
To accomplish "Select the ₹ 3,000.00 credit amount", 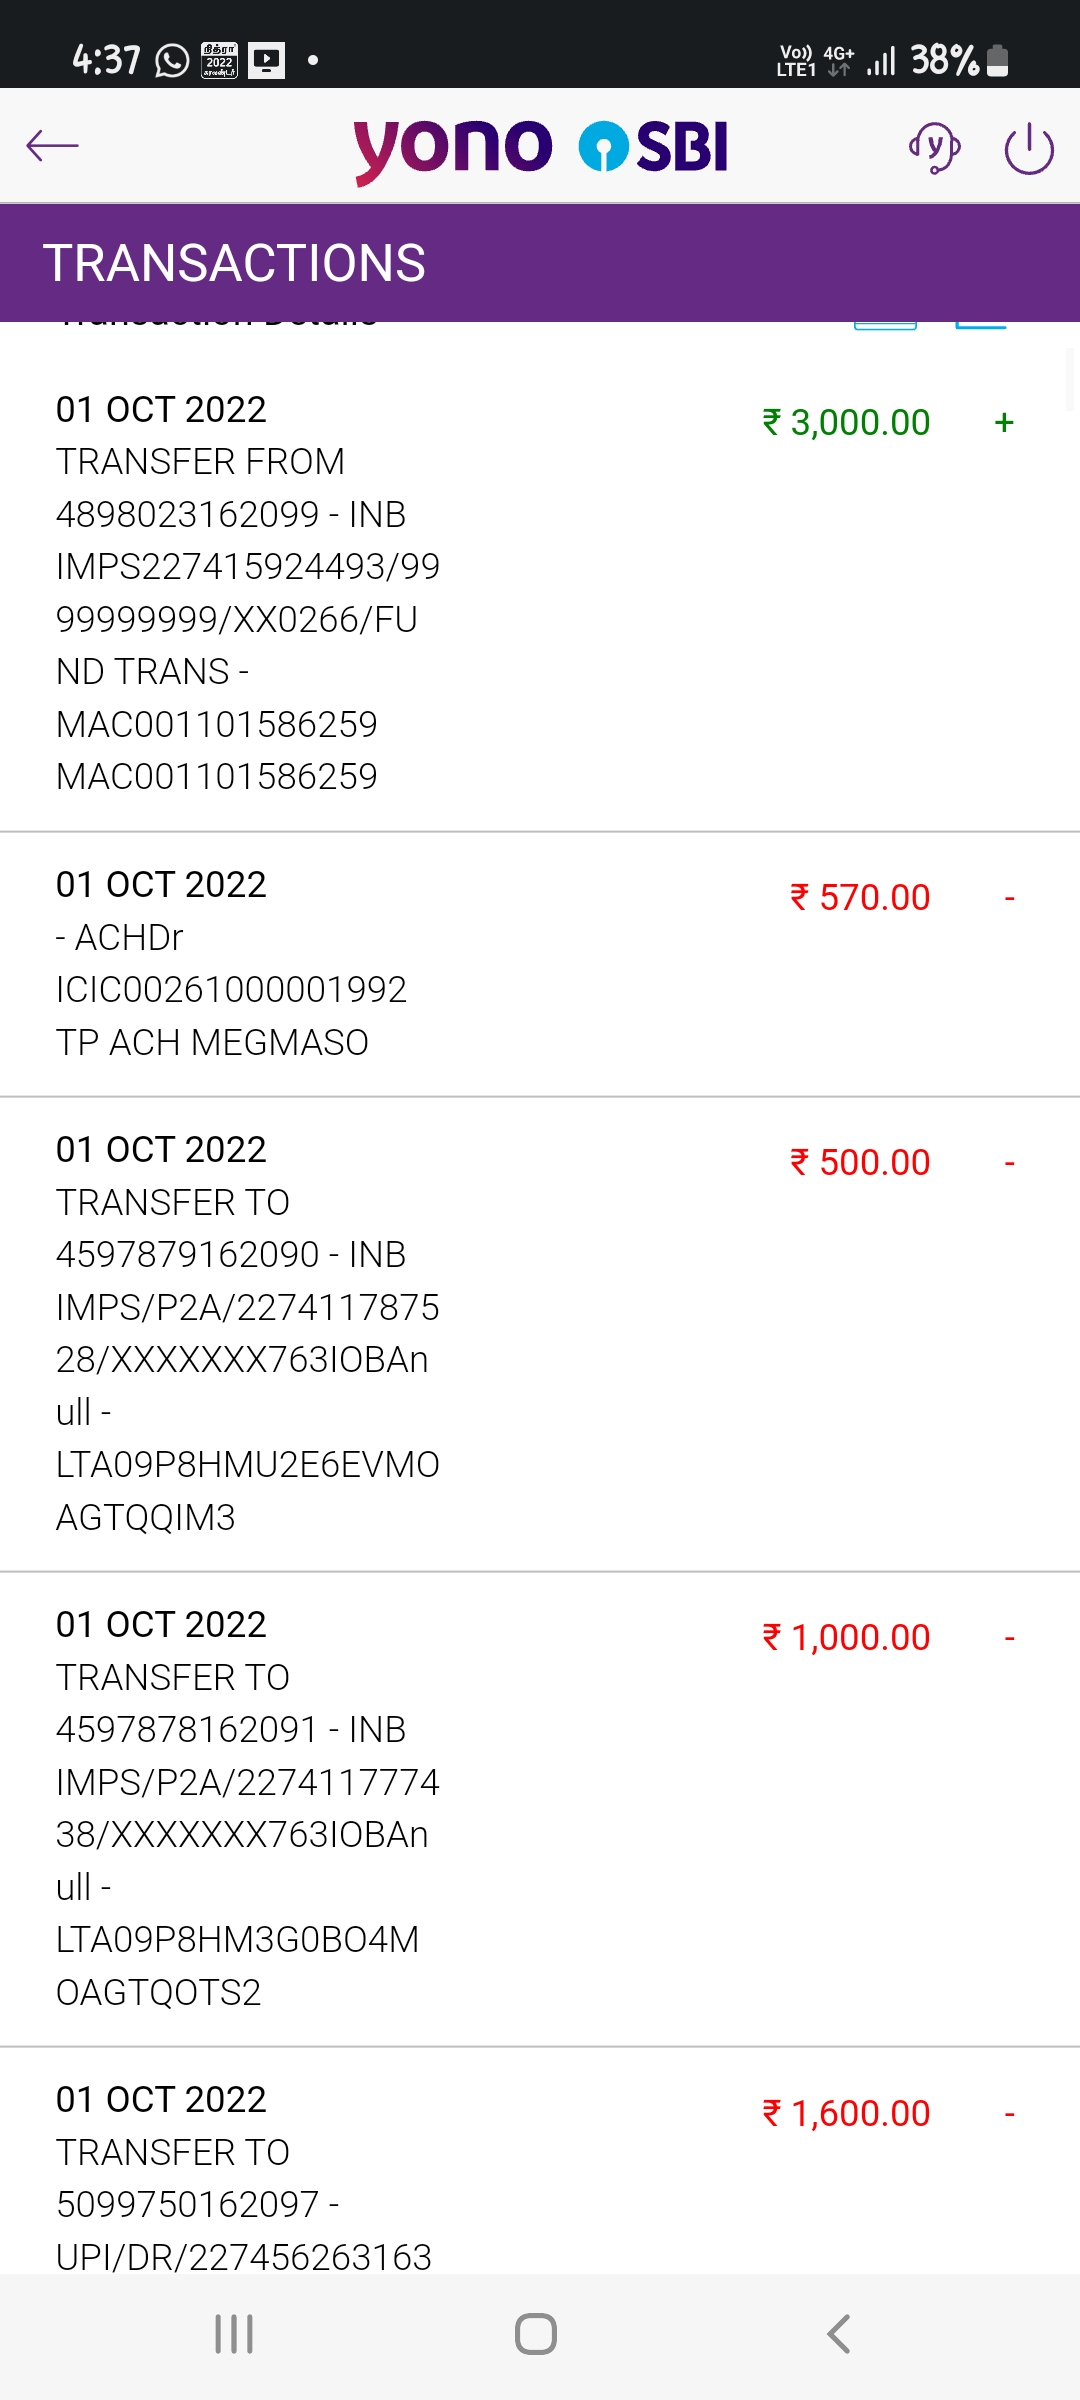I will 846,423.
